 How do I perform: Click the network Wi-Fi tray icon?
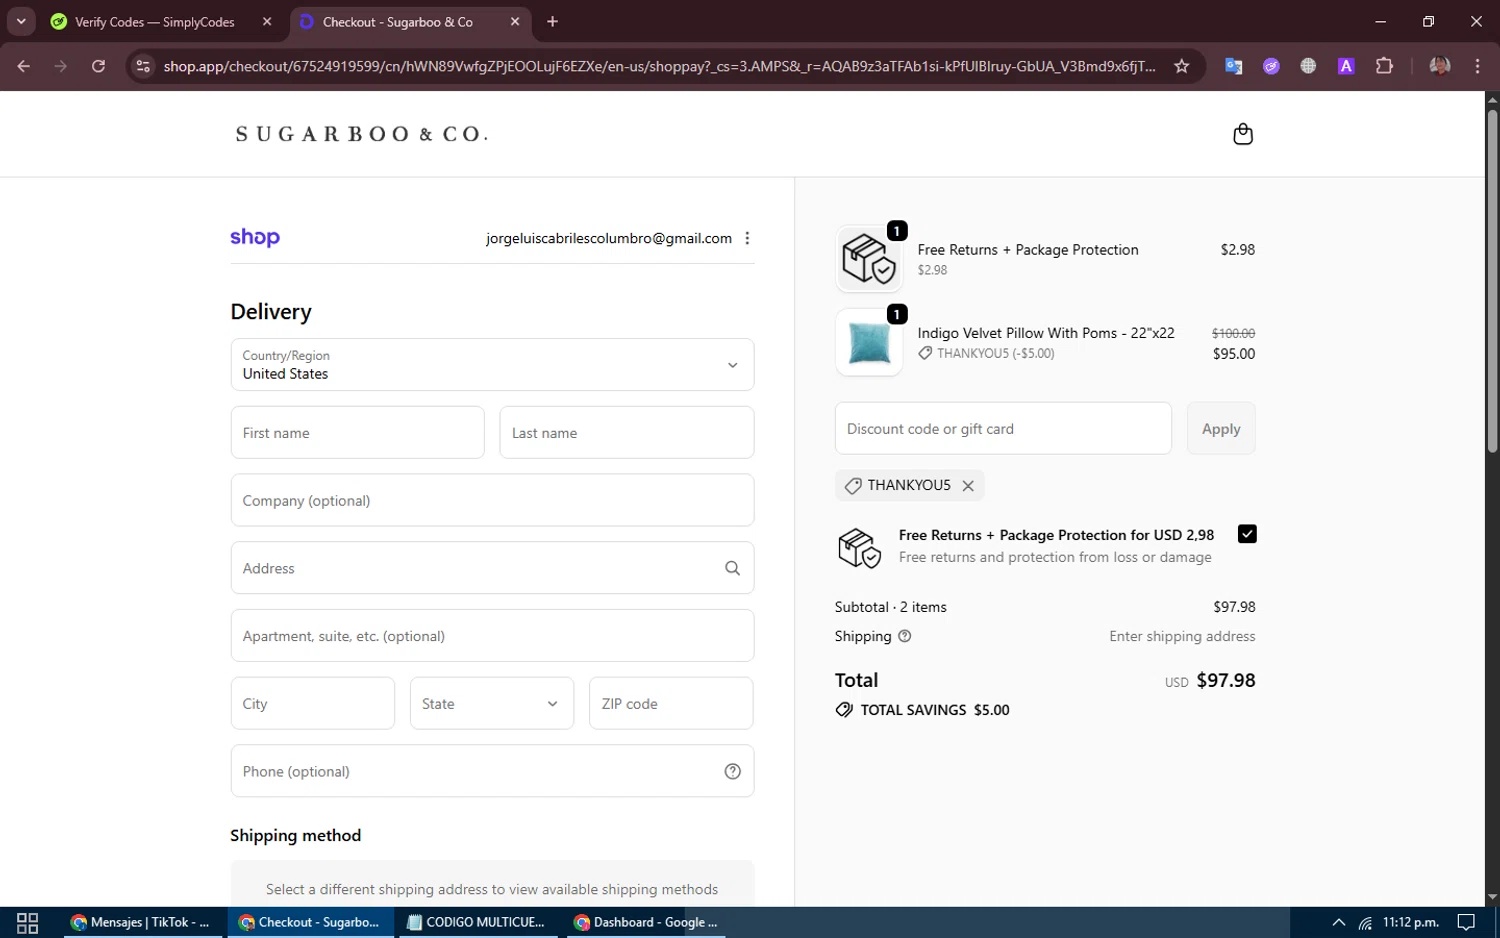[x=1365, y=923]
